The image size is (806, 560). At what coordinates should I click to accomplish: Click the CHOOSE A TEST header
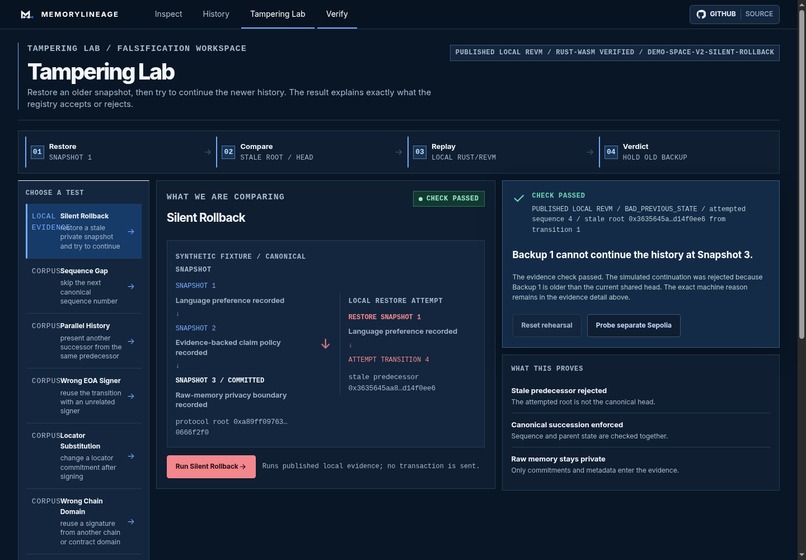54,193
